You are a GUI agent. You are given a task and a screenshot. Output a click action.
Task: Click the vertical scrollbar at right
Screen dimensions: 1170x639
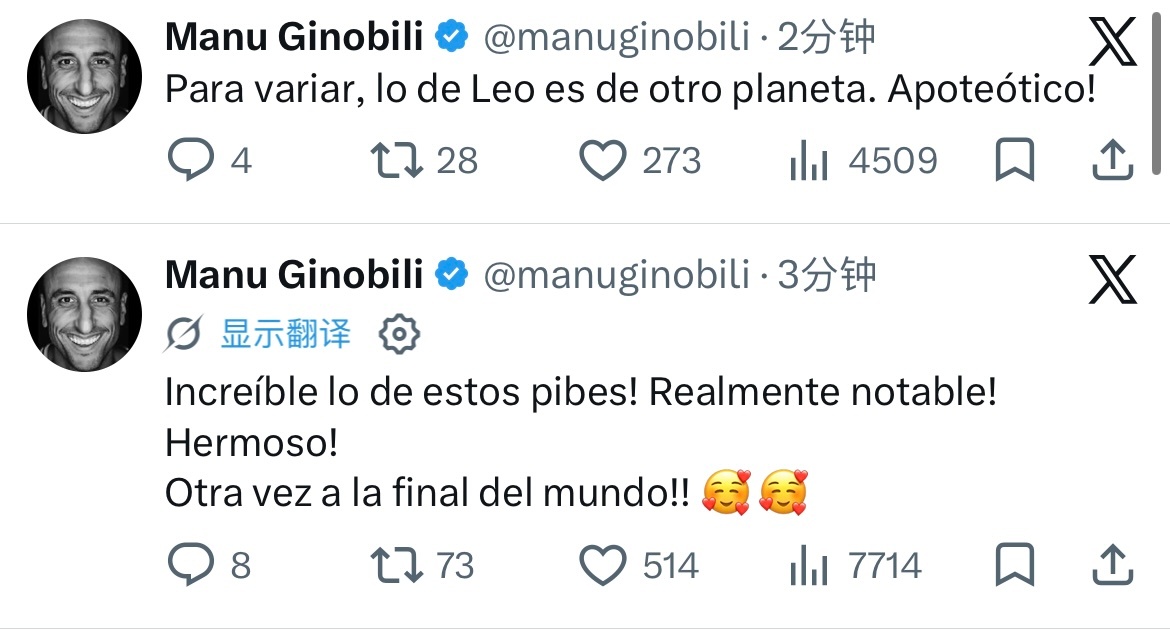point(1157,93)
